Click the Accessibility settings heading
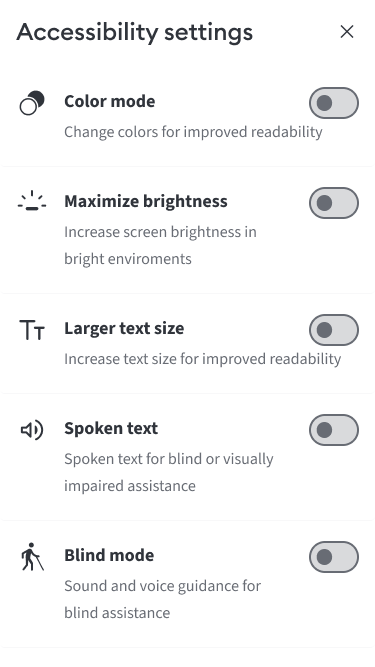This screenshot has width=375, height=667. point(134,32)
